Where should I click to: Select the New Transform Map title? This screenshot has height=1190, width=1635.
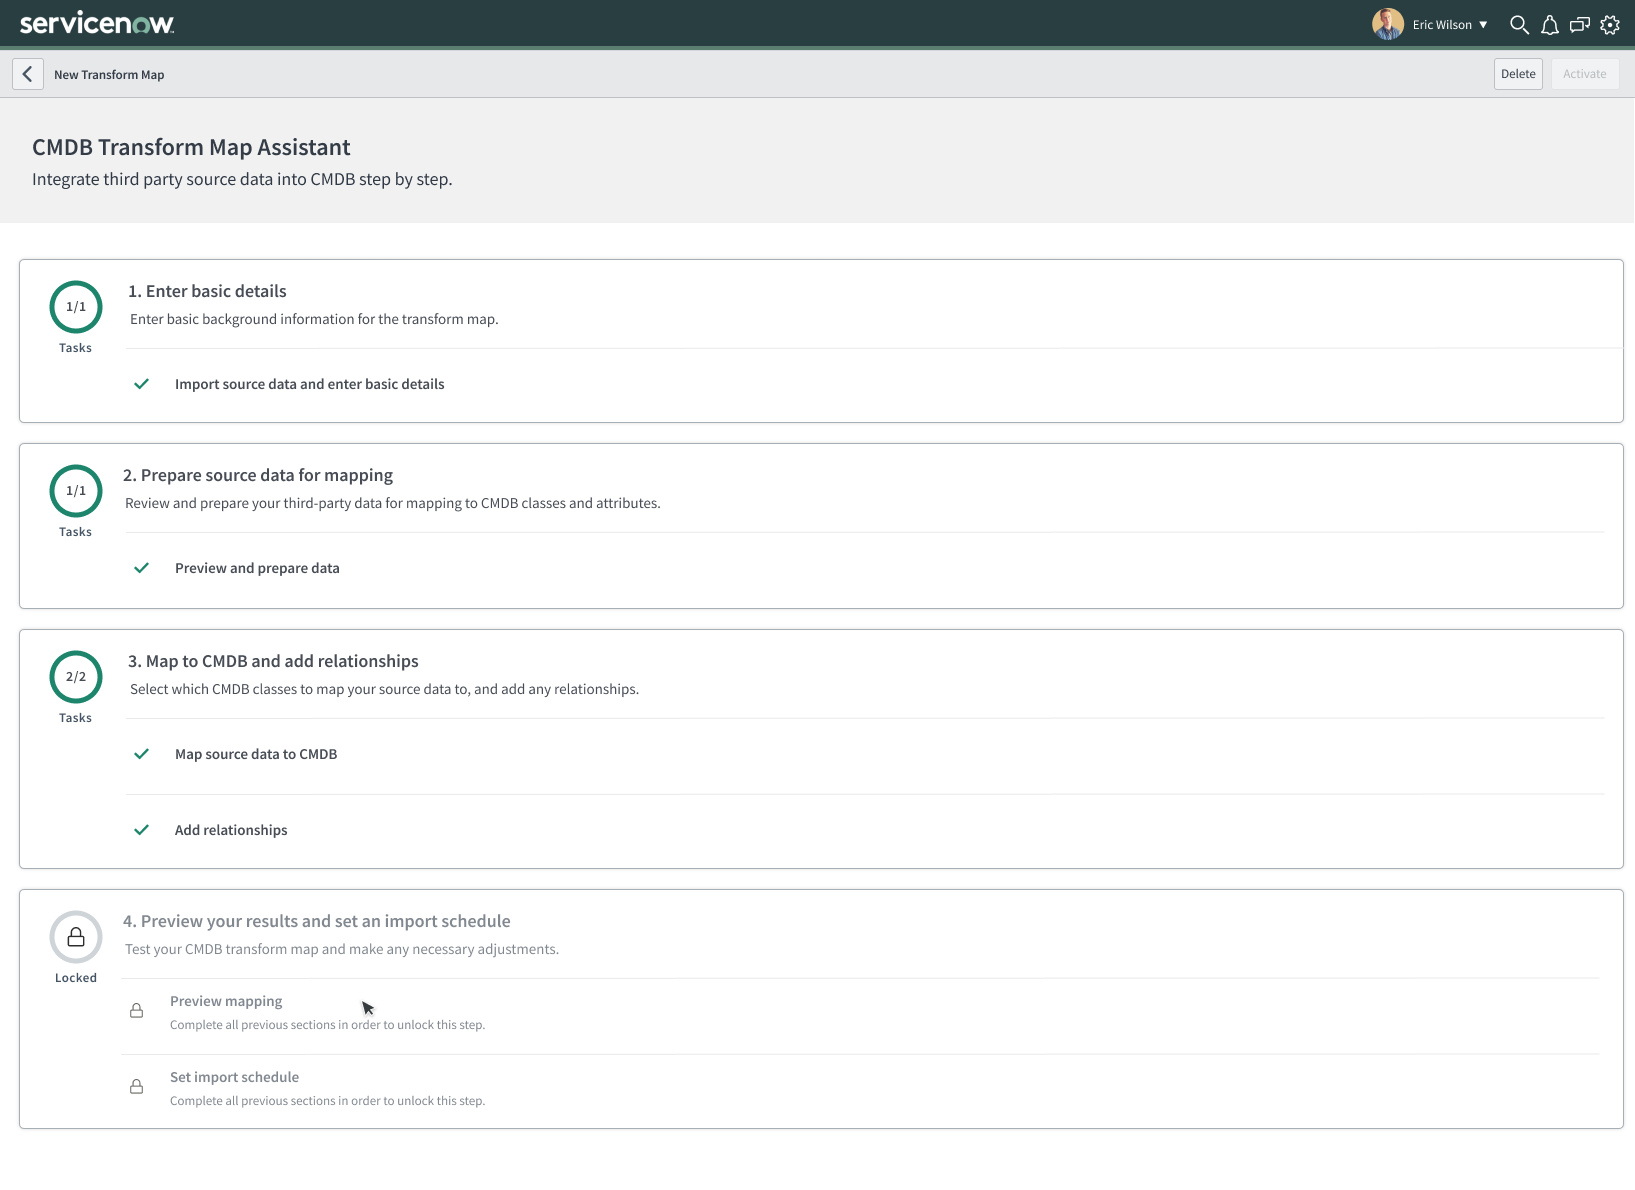(109, 75)
